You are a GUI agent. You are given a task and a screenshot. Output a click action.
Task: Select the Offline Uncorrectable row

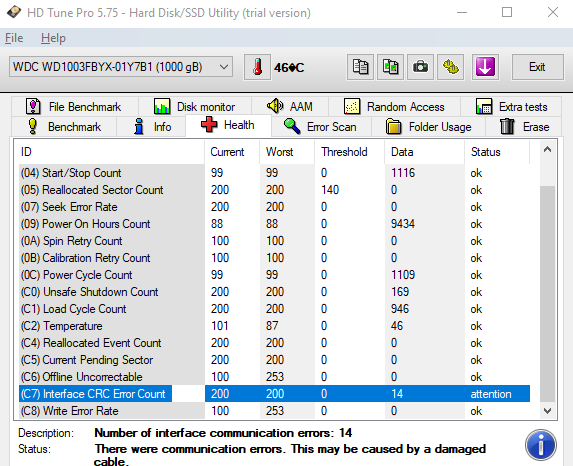point(274,377)
